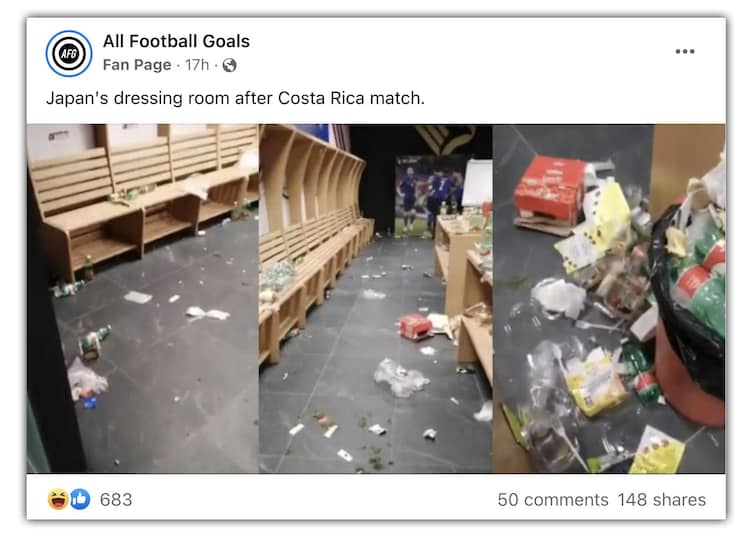Click the blue Like thumbs-up reaction icon
Image resolution: width=750 pixels, height=543 pixels.
point(79,499)
